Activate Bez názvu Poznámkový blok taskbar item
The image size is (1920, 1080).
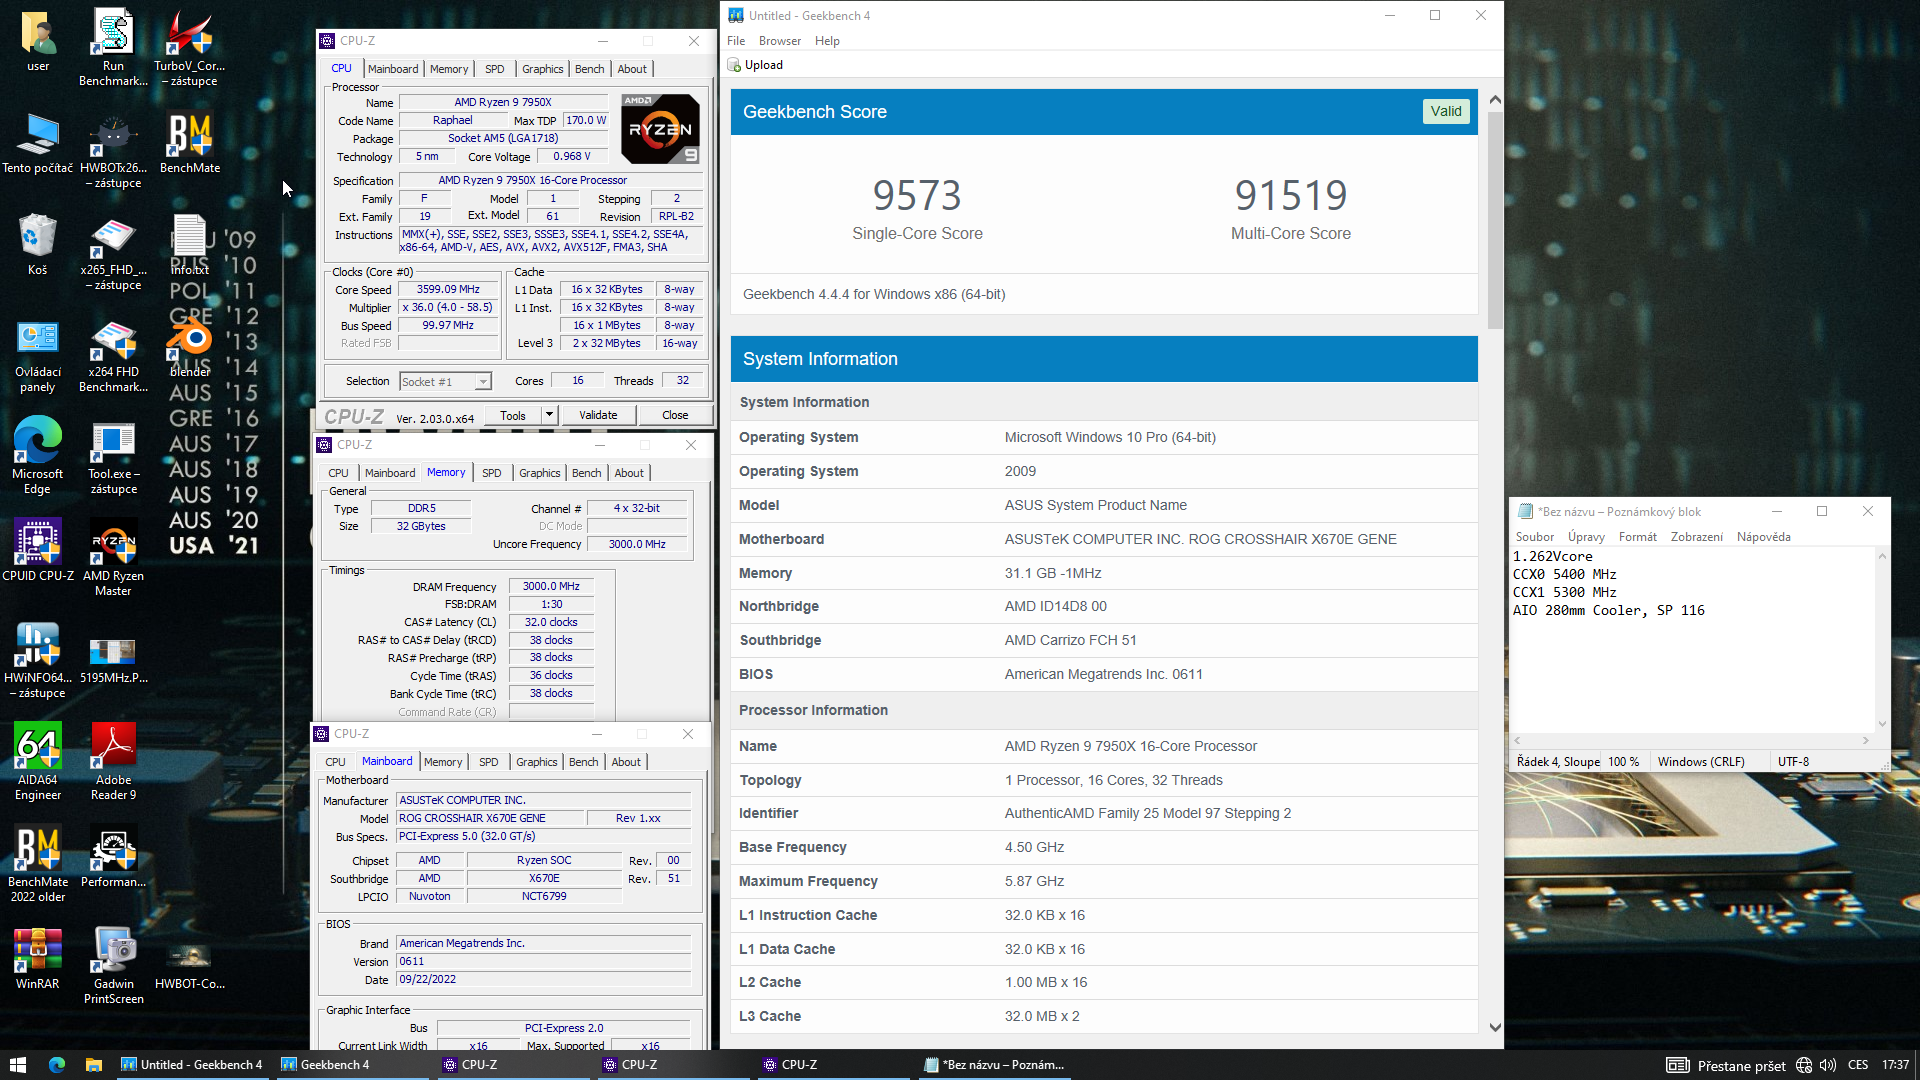995,1065
